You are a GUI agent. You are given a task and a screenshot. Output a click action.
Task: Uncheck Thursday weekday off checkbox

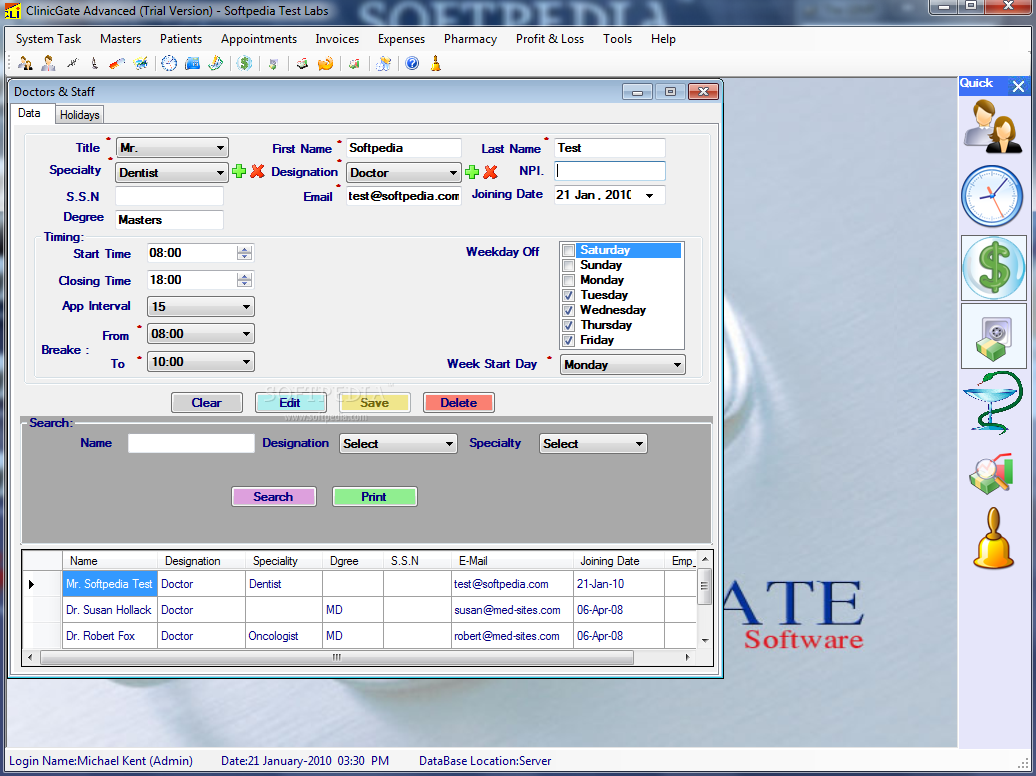coord(568,325)
